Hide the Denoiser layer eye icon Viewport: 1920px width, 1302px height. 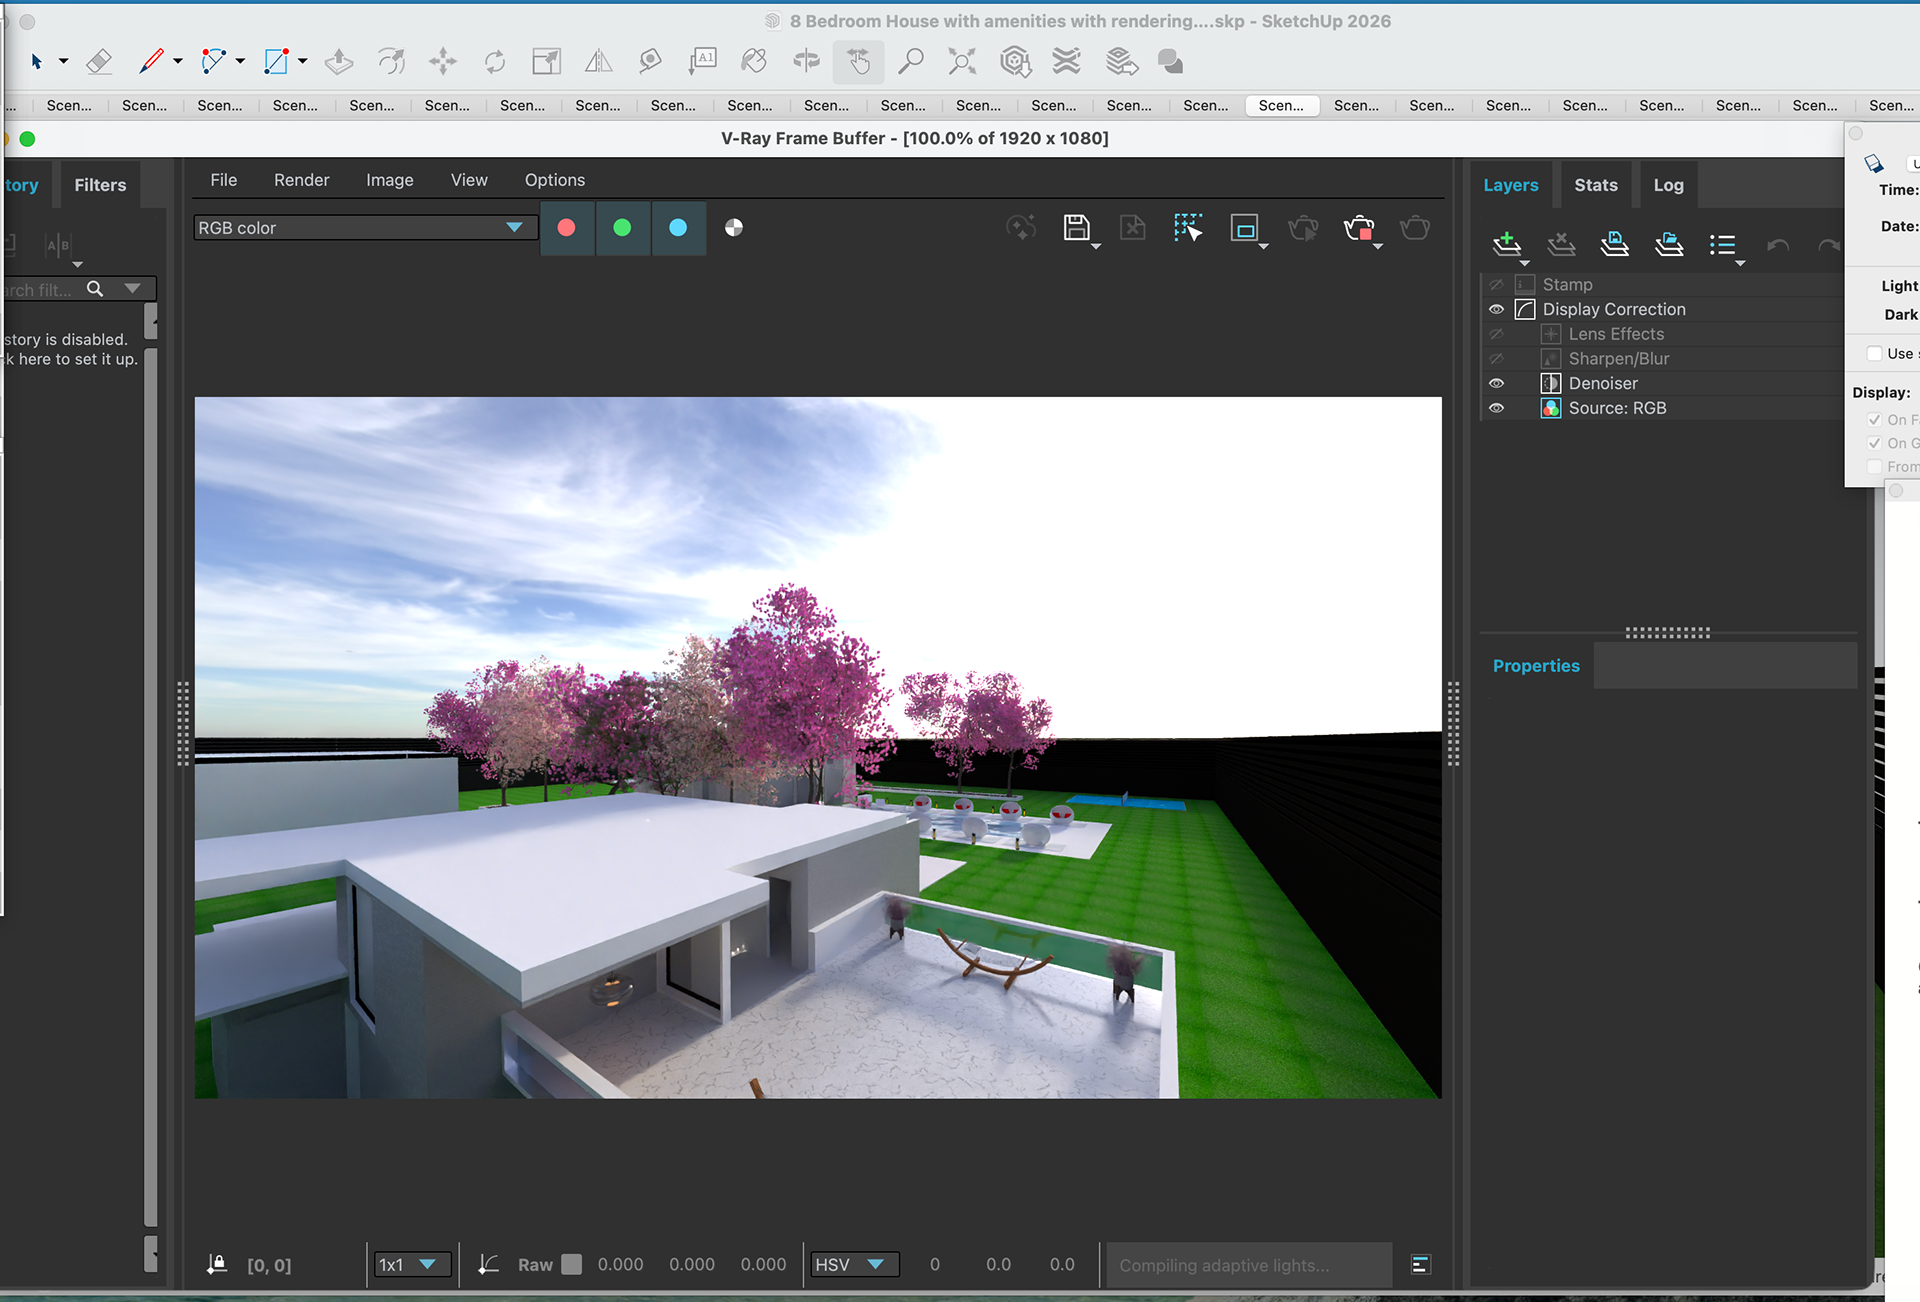(1496, 384)
